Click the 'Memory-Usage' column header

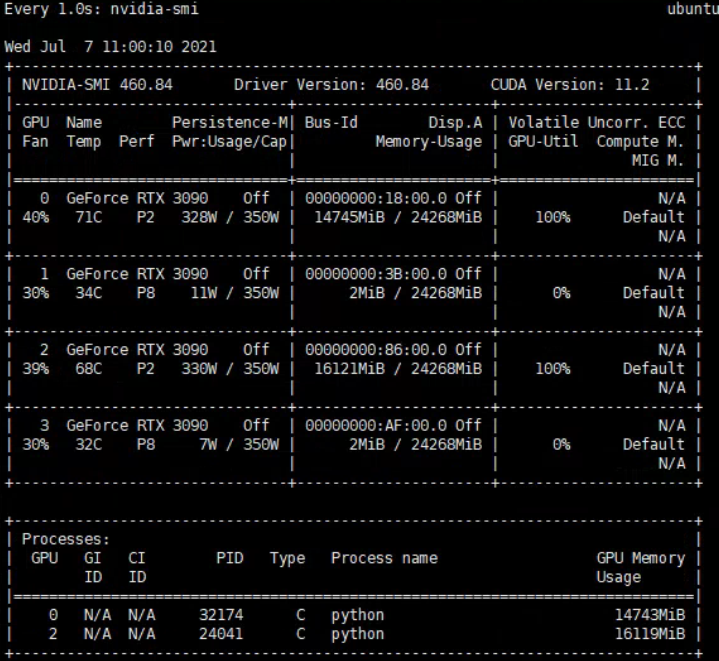coord(429,142)
